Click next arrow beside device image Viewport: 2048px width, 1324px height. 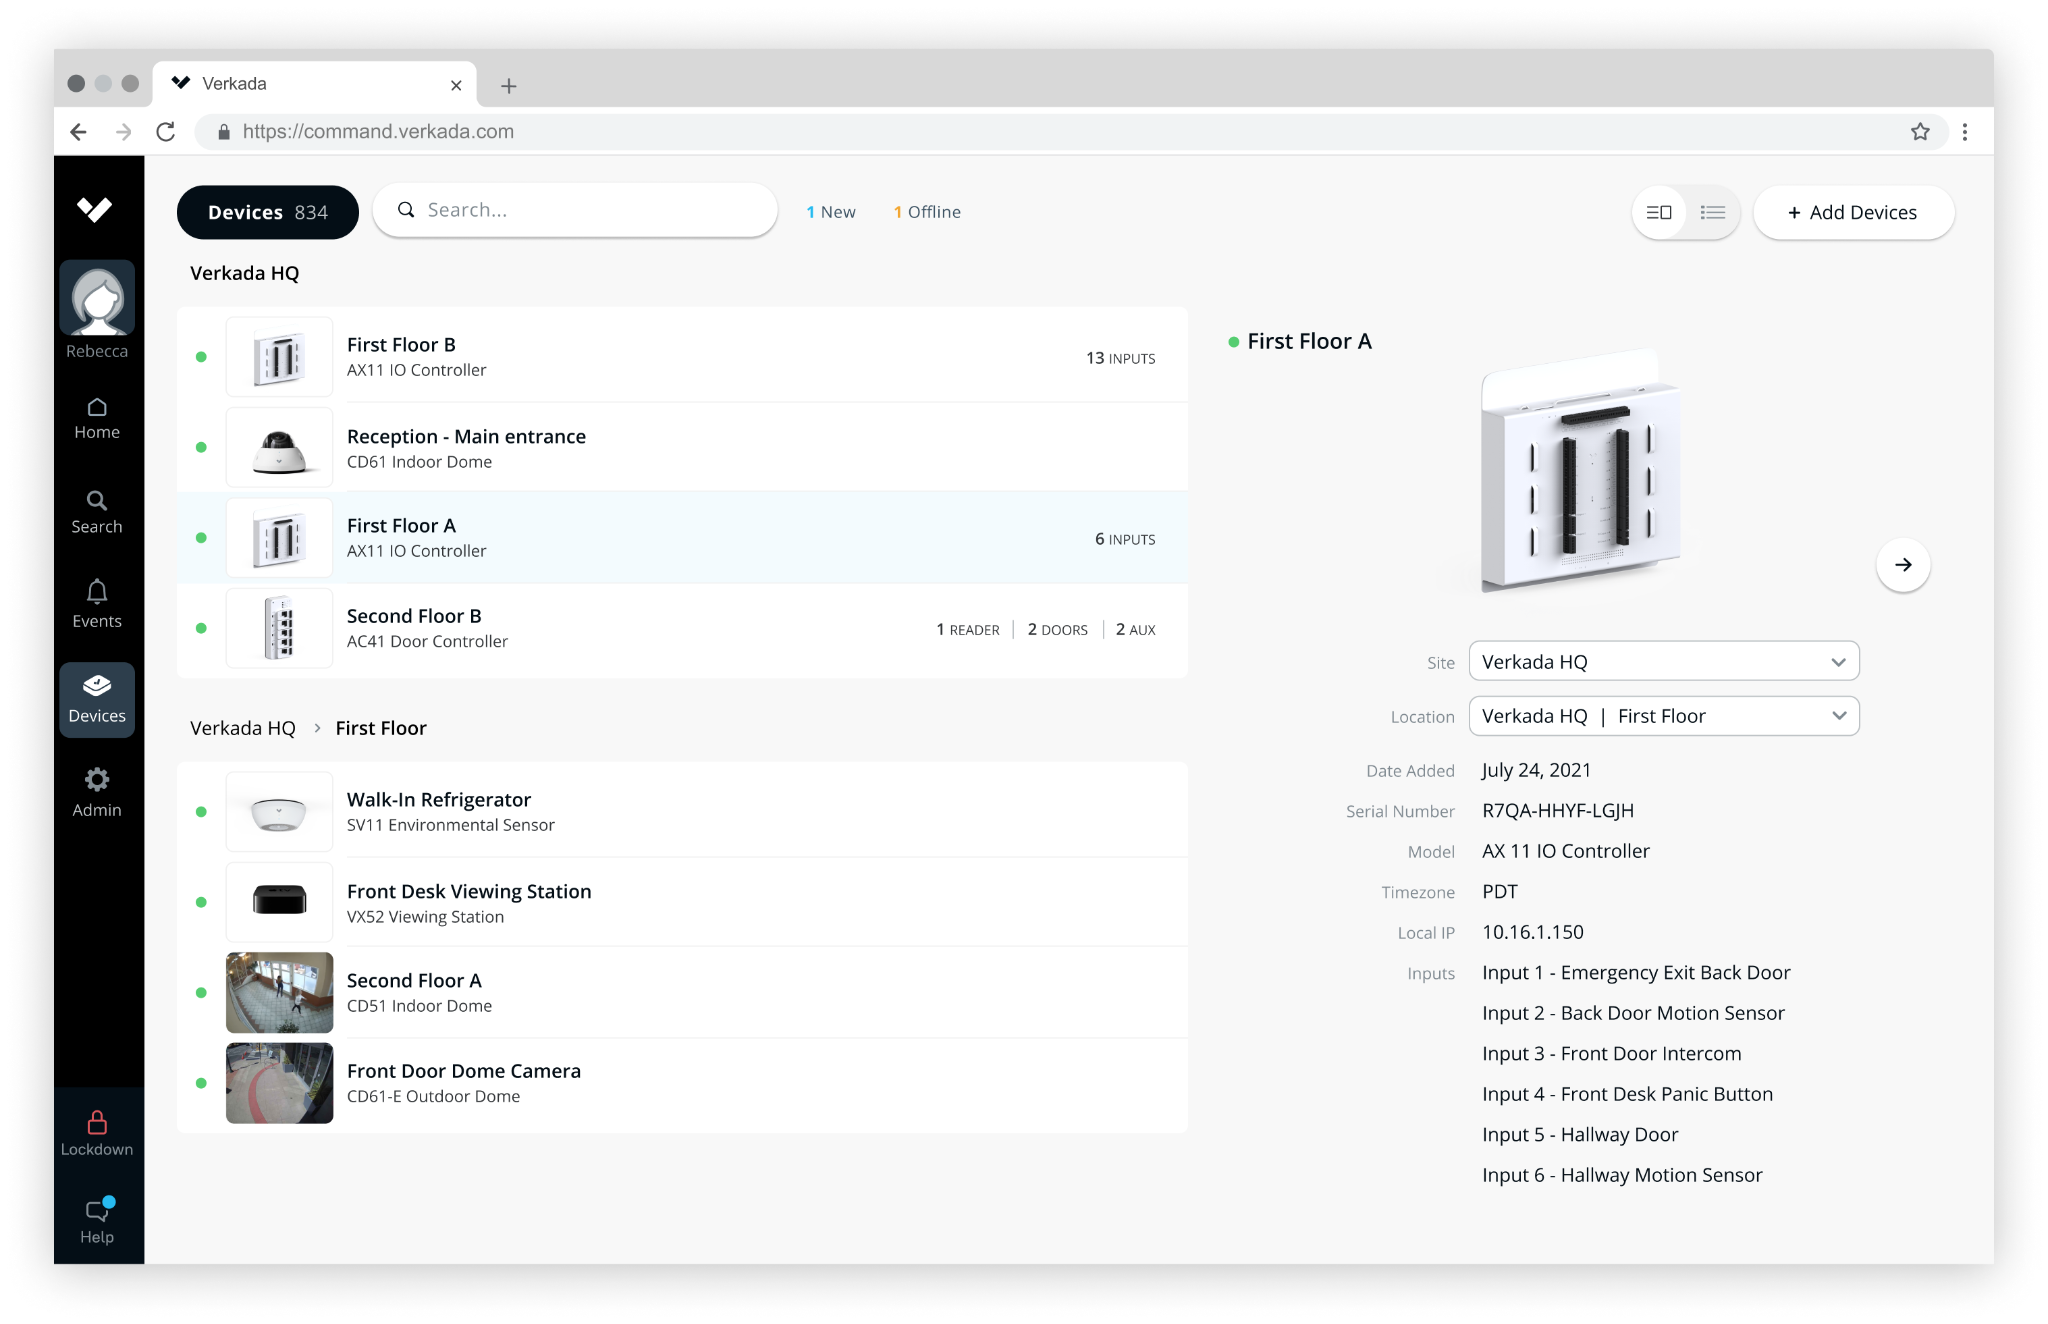tap(1902, 565)
